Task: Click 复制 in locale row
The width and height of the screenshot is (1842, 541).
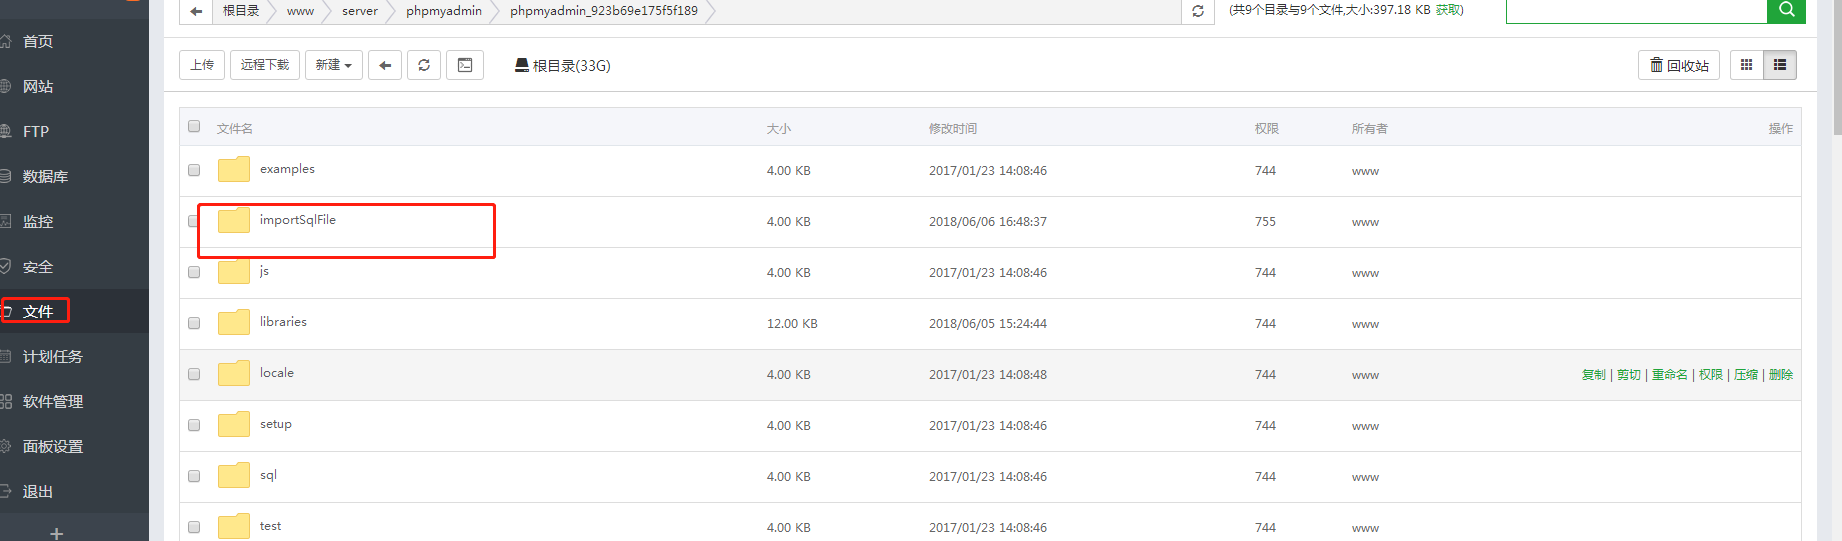Action: [x=1593, y=375]
